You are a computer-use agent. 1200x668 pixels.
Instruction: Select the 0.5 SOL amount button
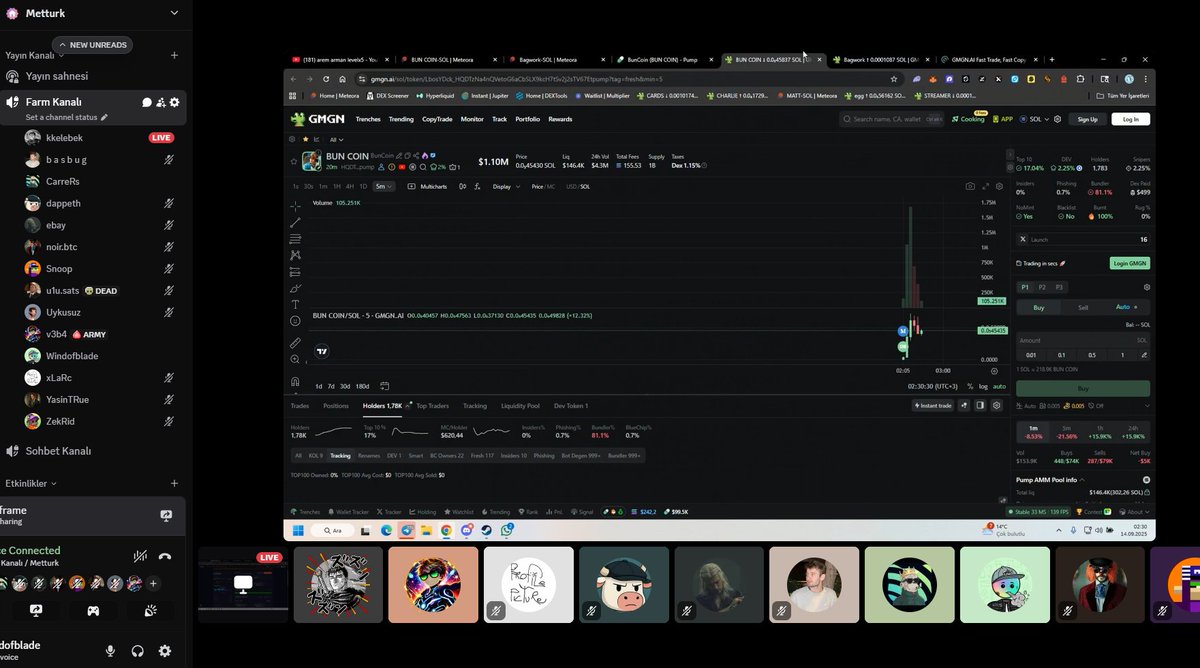(1092, 355)
